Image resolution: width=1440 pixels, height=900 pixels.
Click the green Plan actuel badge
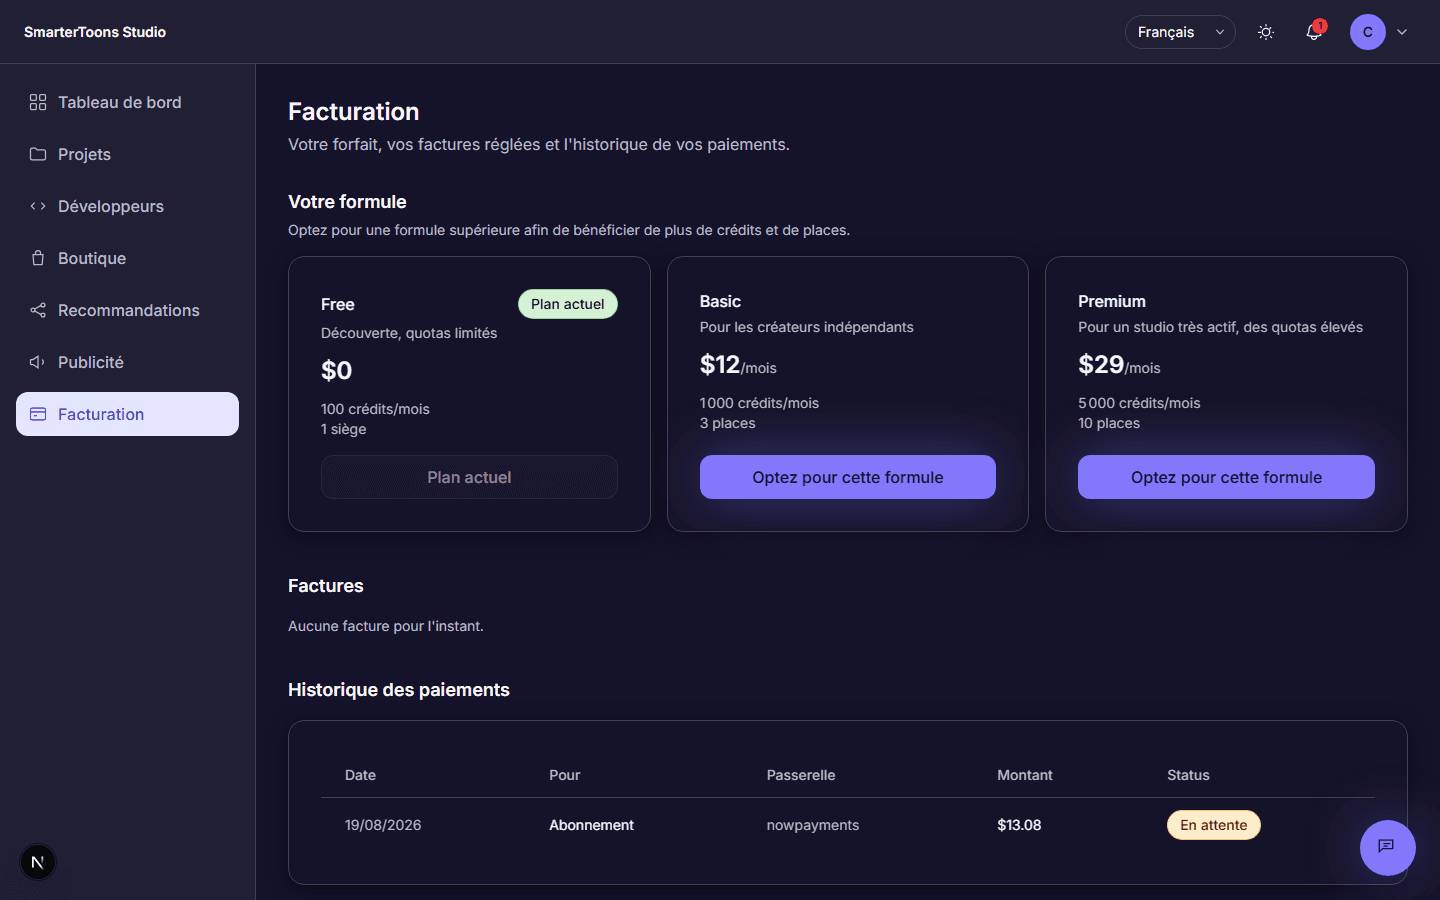point(568,304)
